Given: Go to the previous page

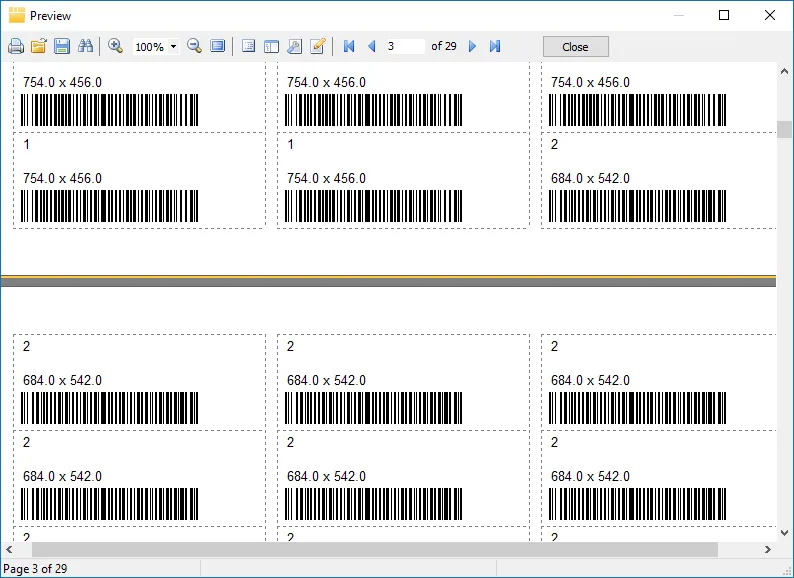Looking at the screenshot, I should coord(372,46).
